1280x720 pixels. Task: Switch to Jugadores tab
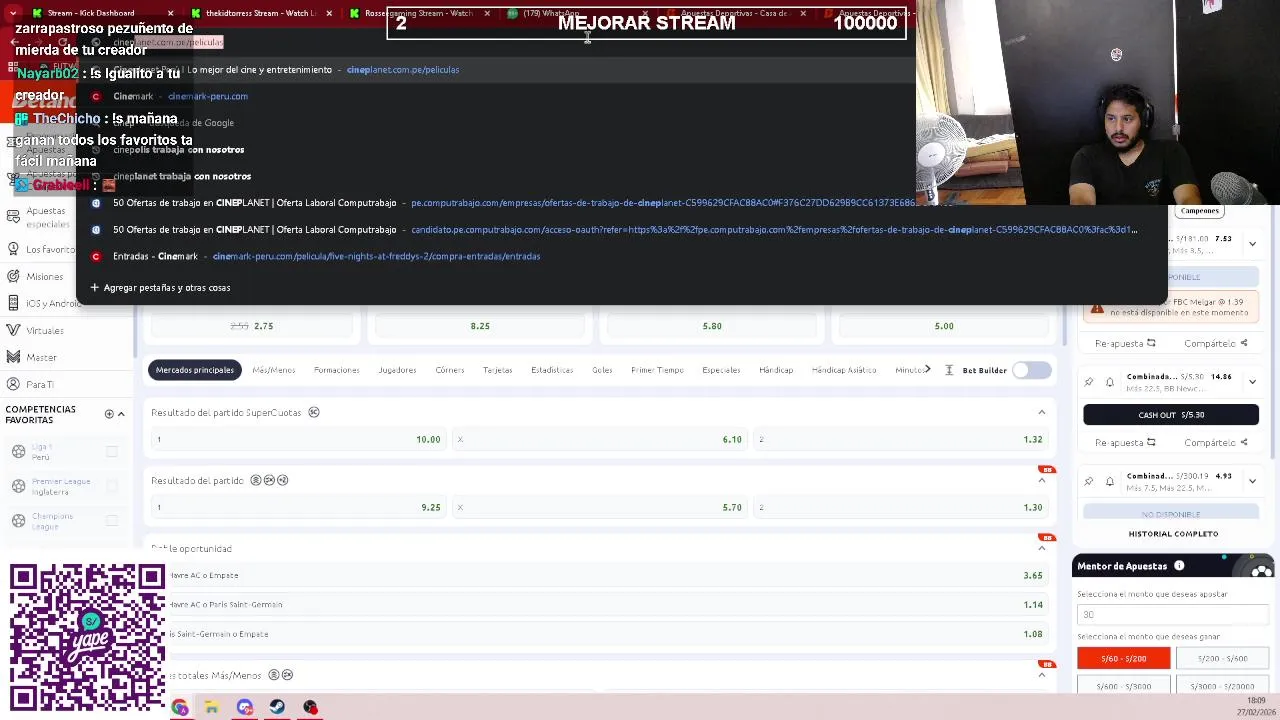(397, 370)
